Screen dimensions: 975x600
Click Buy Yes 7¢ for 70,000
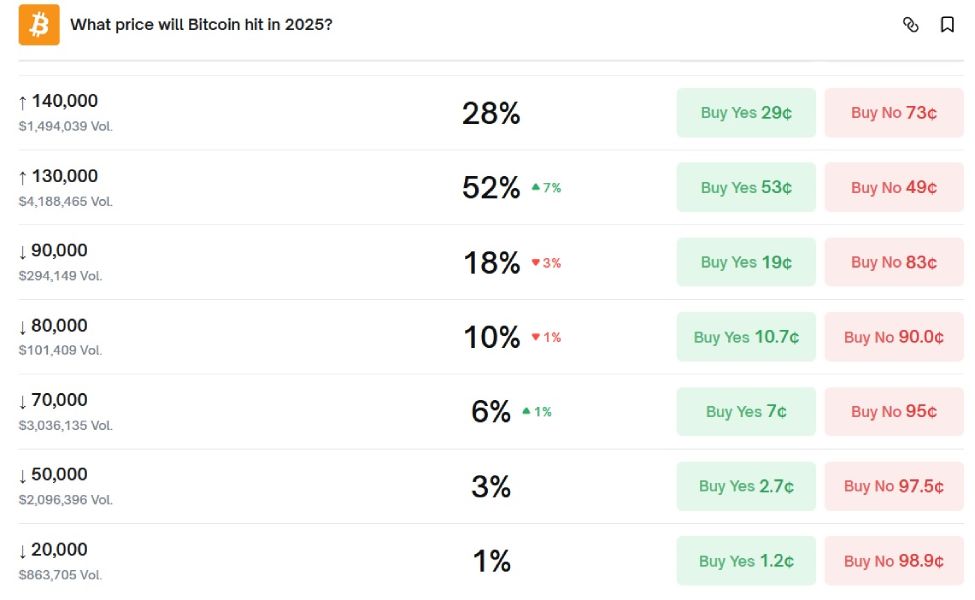coord(746,412)
